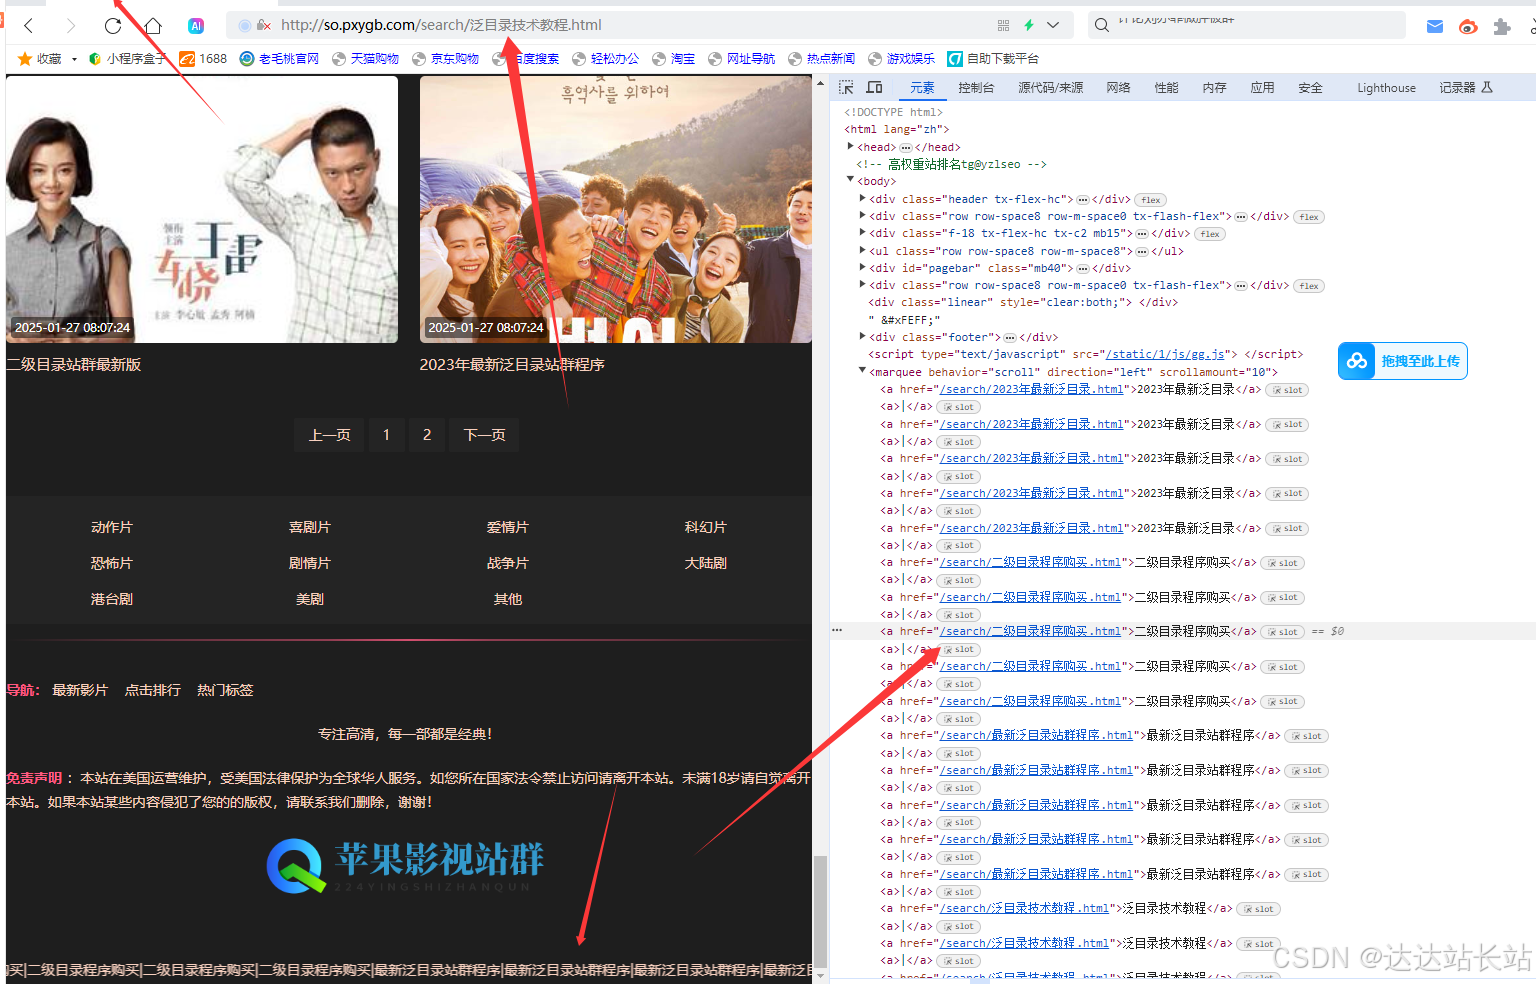Collapse the body node in DOM tree
Viewport: 1536px width, 984px height.
850,181
